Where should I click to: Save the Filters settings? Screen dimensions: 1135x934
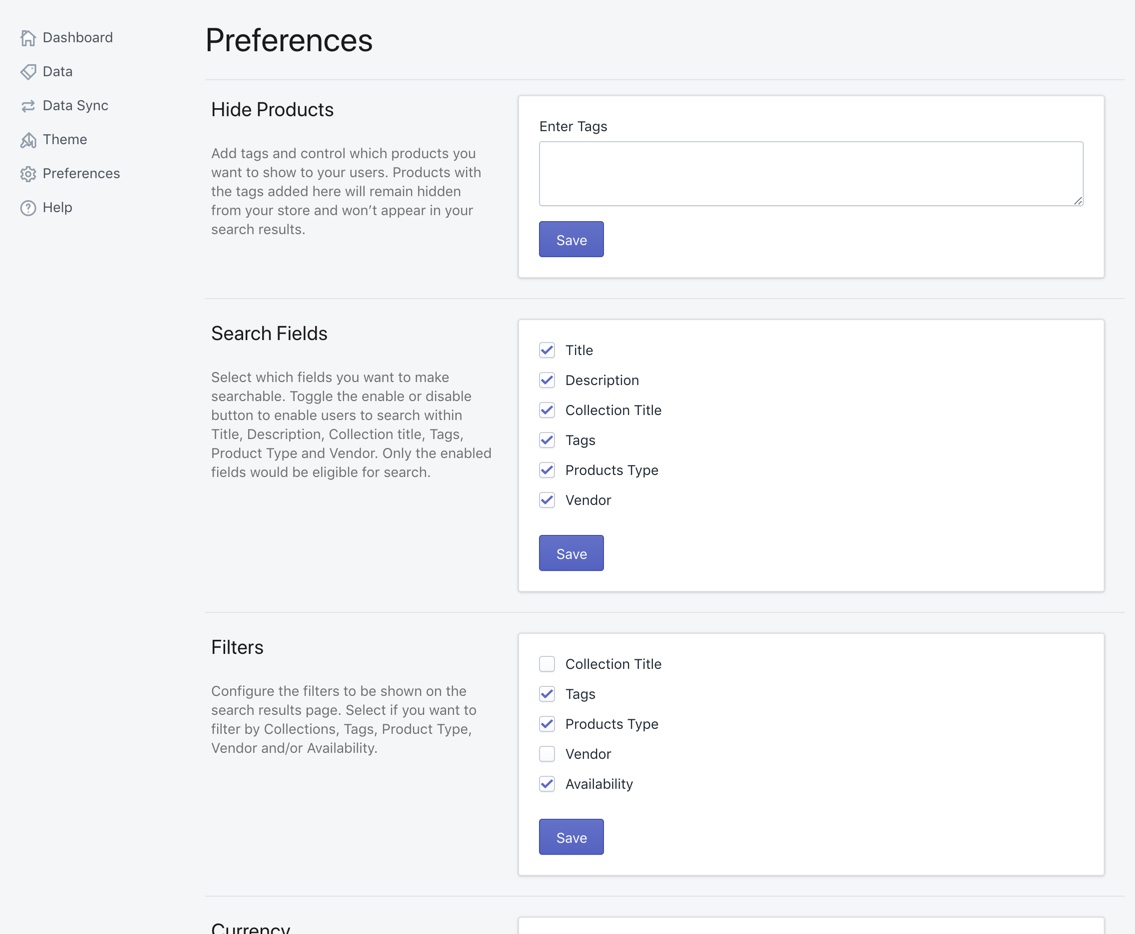point(571,838)
